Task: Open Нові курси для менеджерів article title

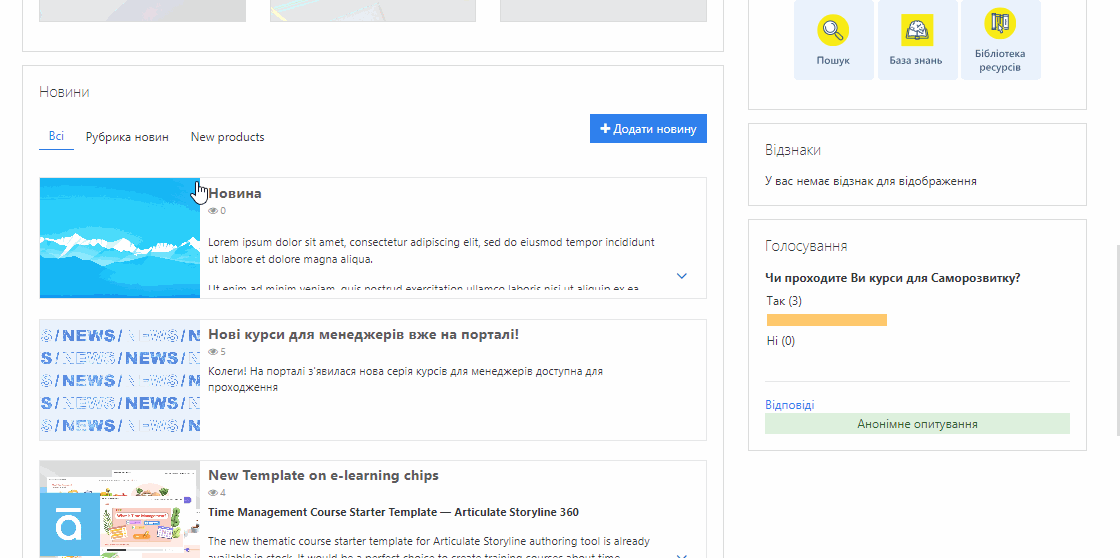Action: (363, 334)
